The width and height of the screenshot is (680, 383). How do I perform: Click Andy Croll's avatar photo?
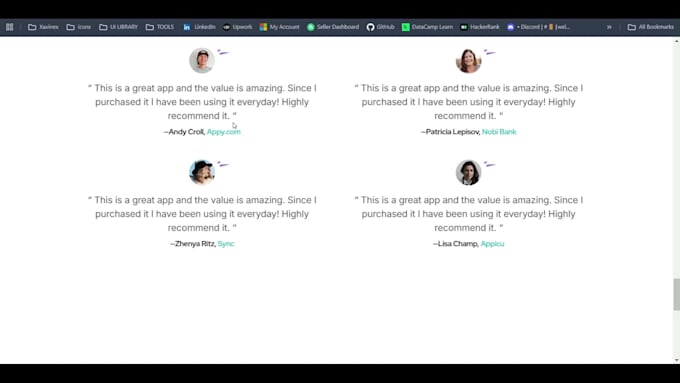coord(202,60)
